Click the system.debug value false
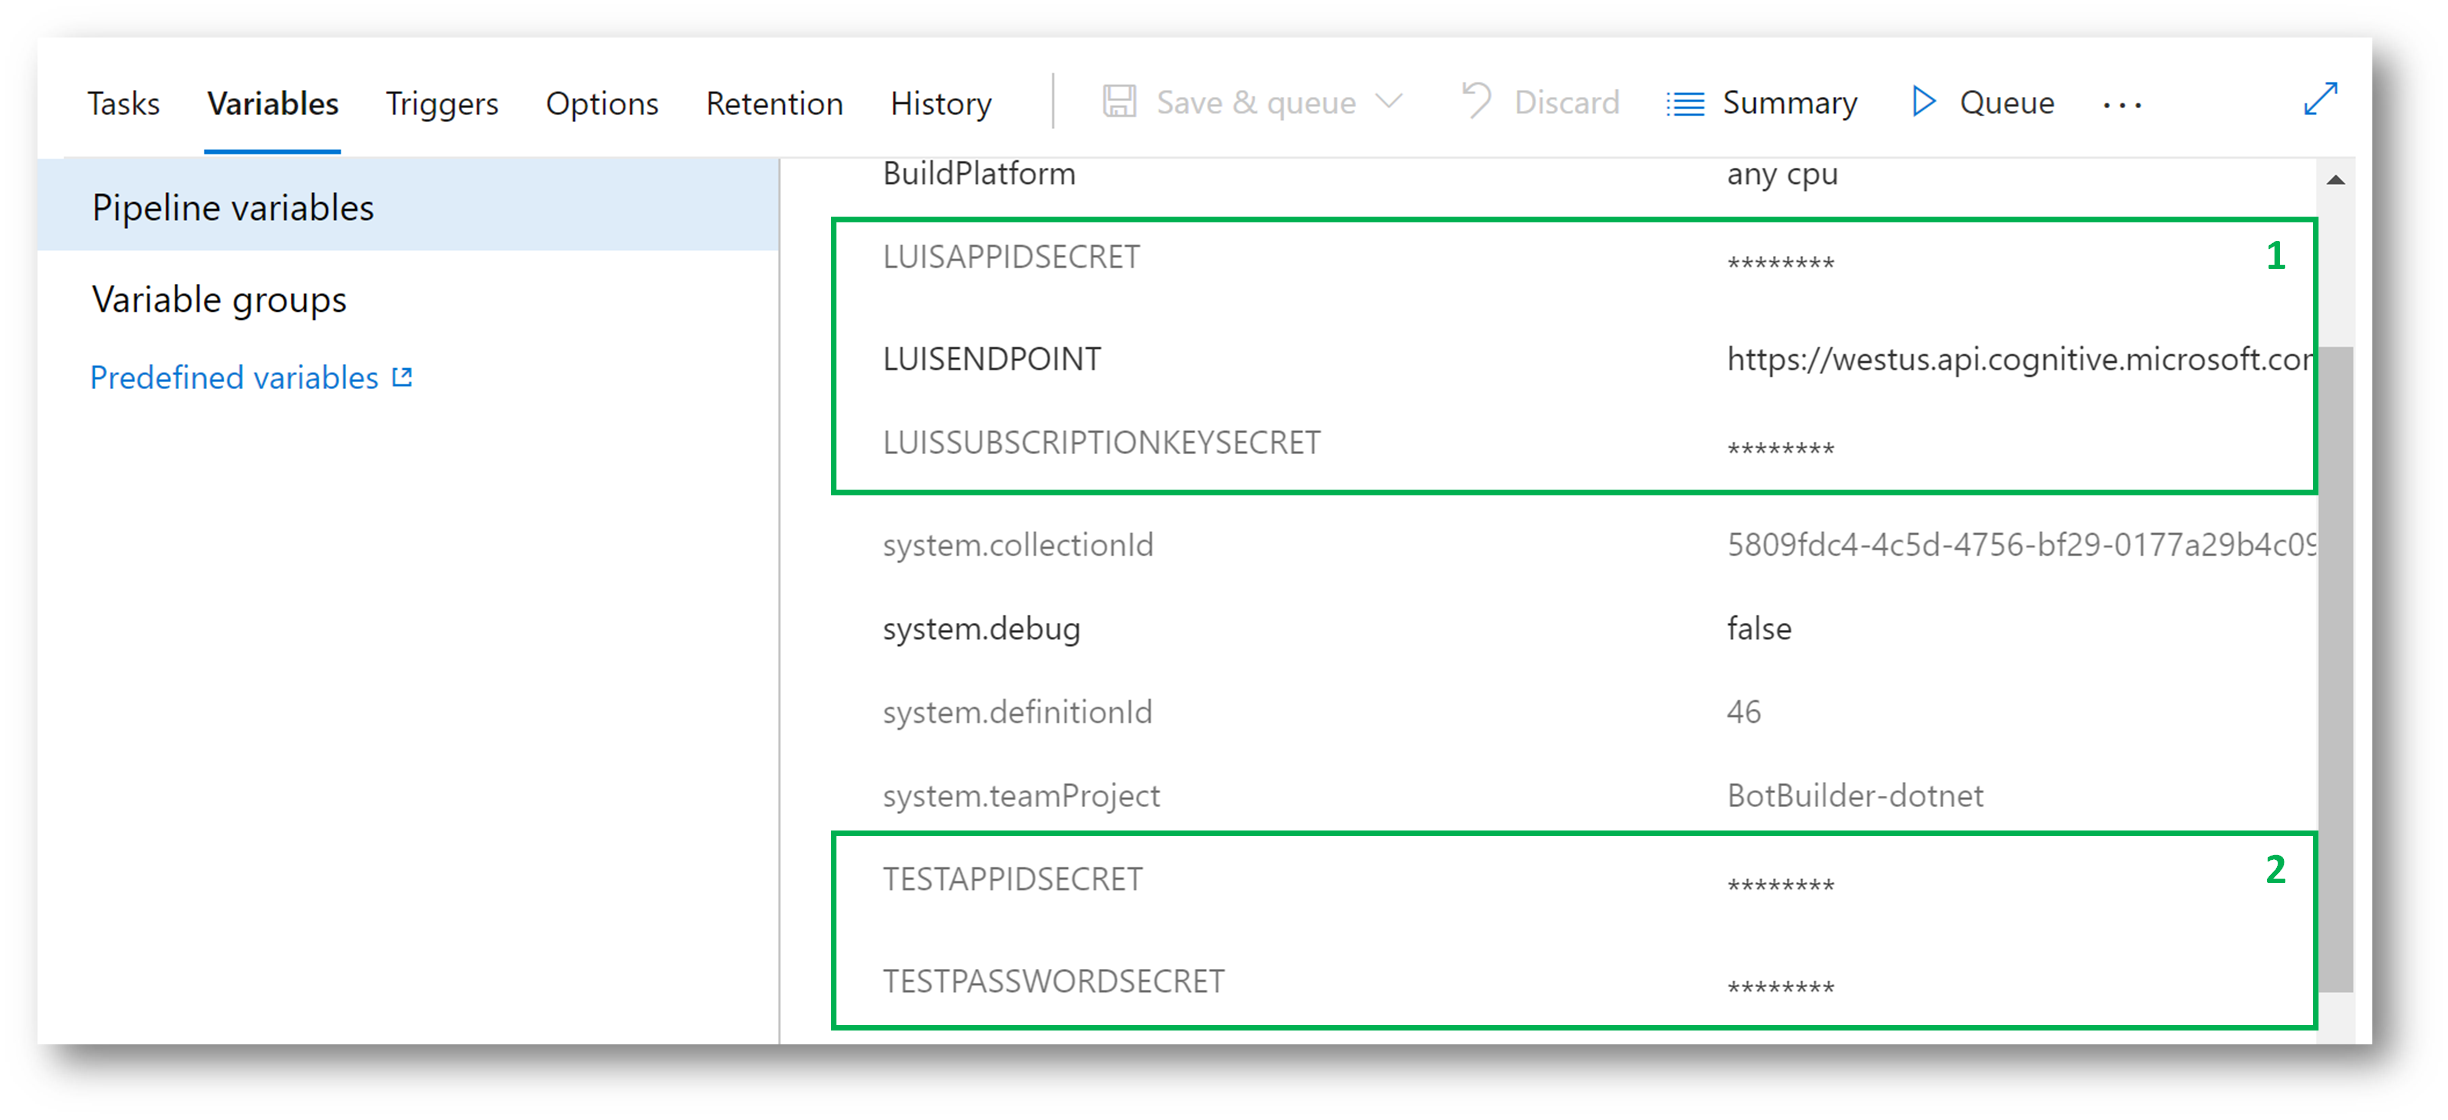 1758,628
